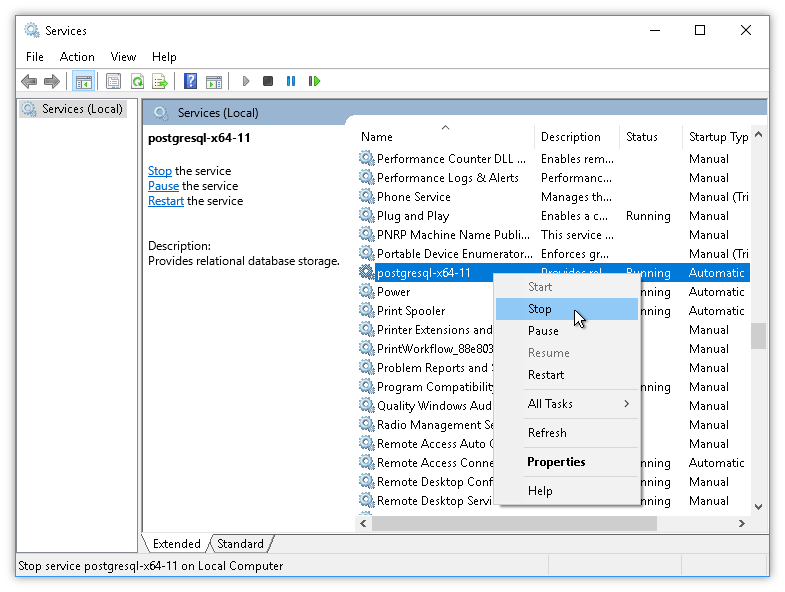The width and height of the screenshot is (785, 592).
Task: Select the Remote Desktop Configuration service row
Action: coord(554,482)
